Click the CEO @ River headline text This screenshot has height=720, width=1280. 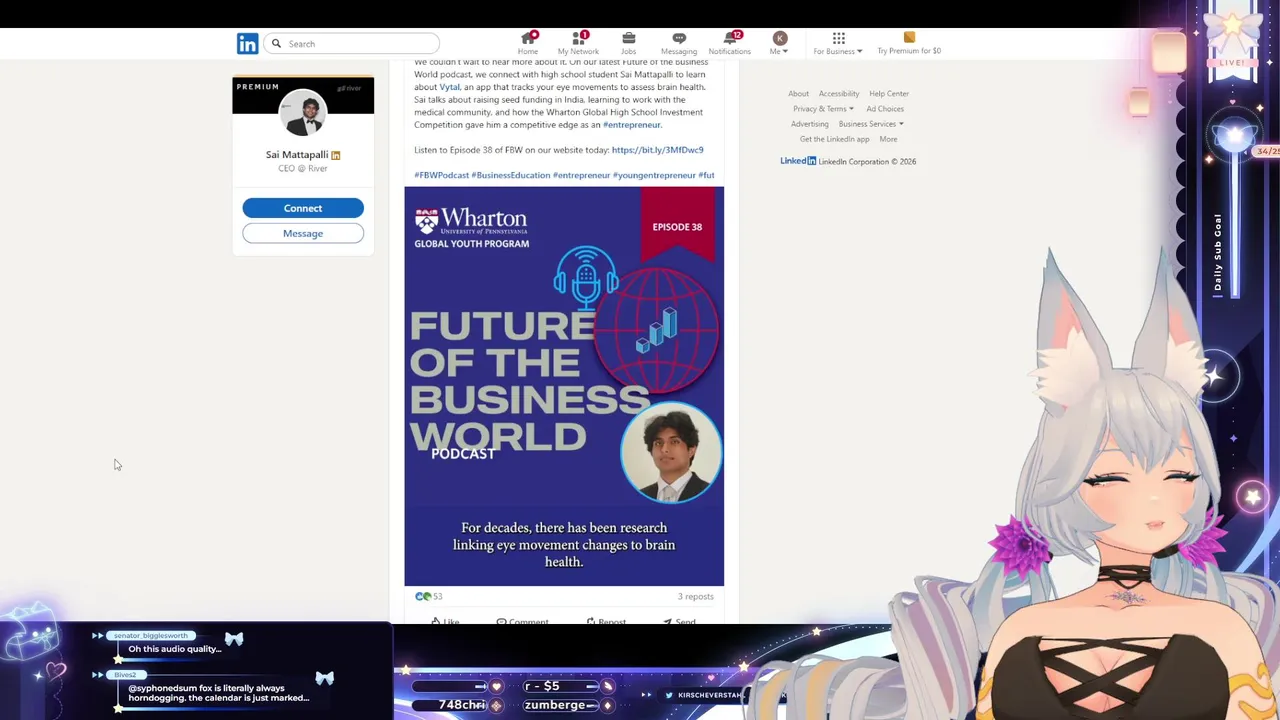pos(303,169)
